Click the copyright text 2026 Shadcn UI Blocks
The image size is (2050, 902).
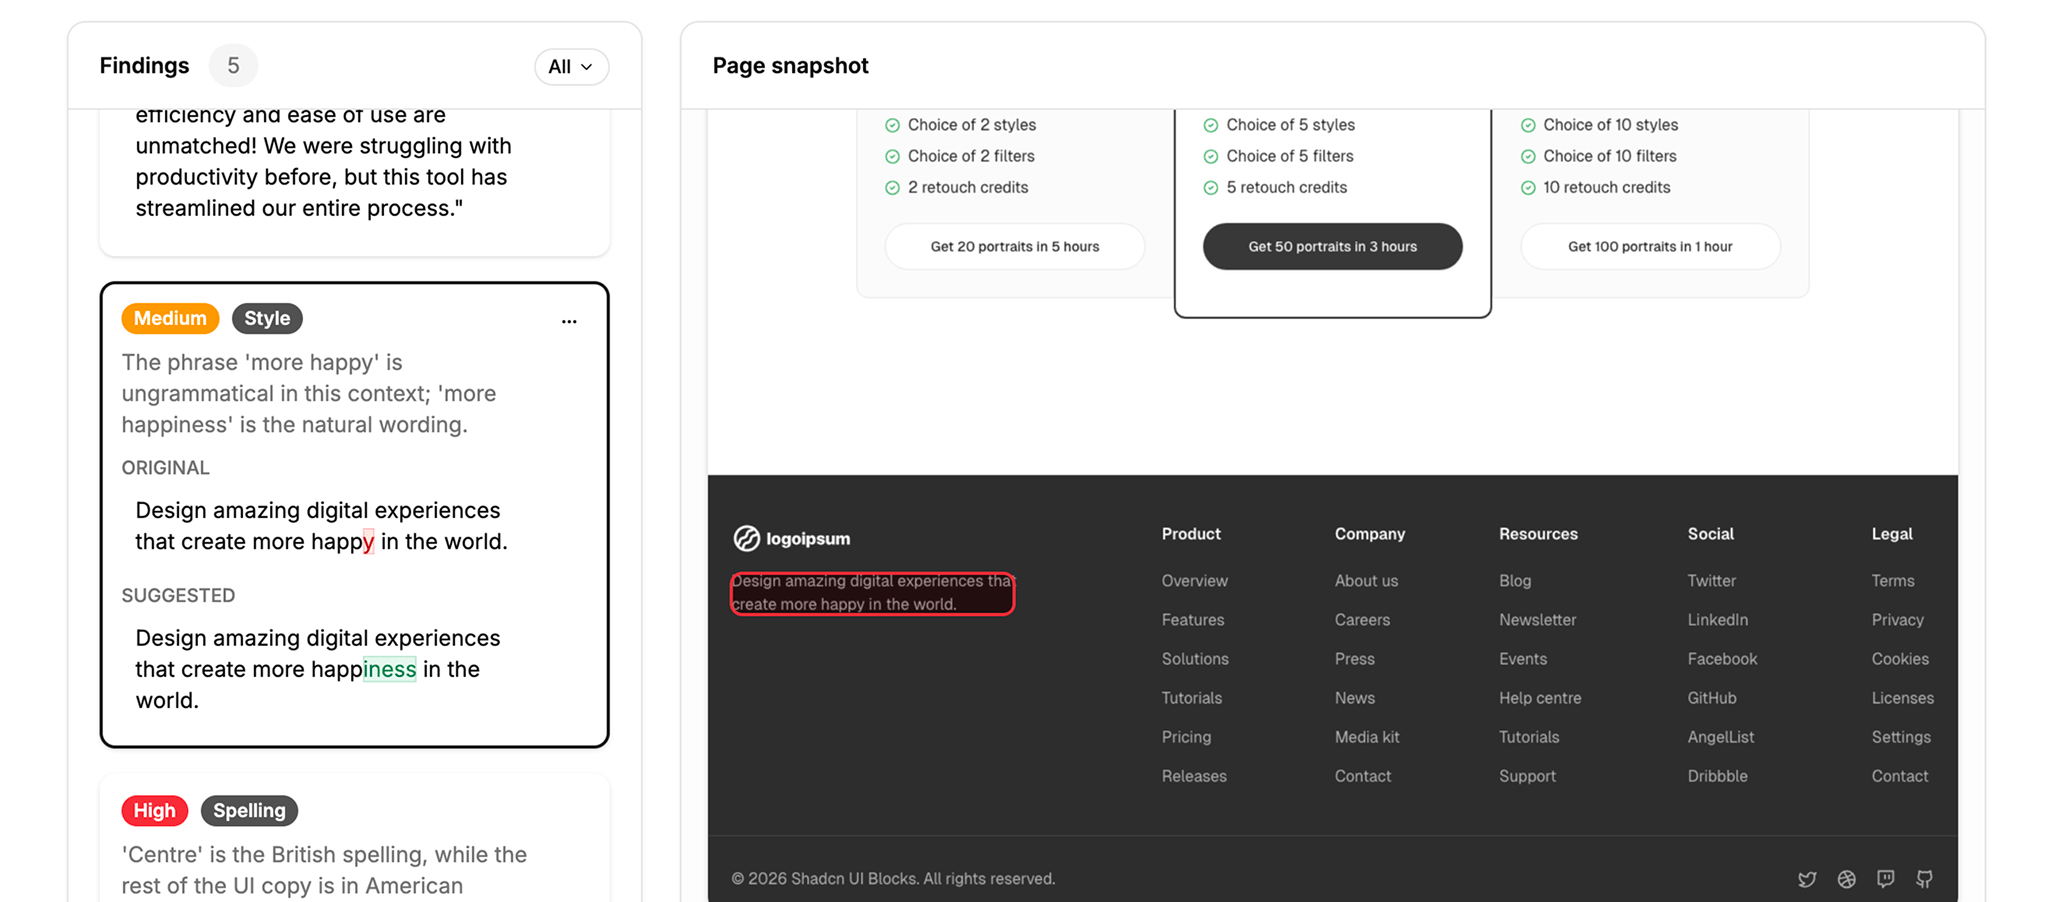[893, 879]
